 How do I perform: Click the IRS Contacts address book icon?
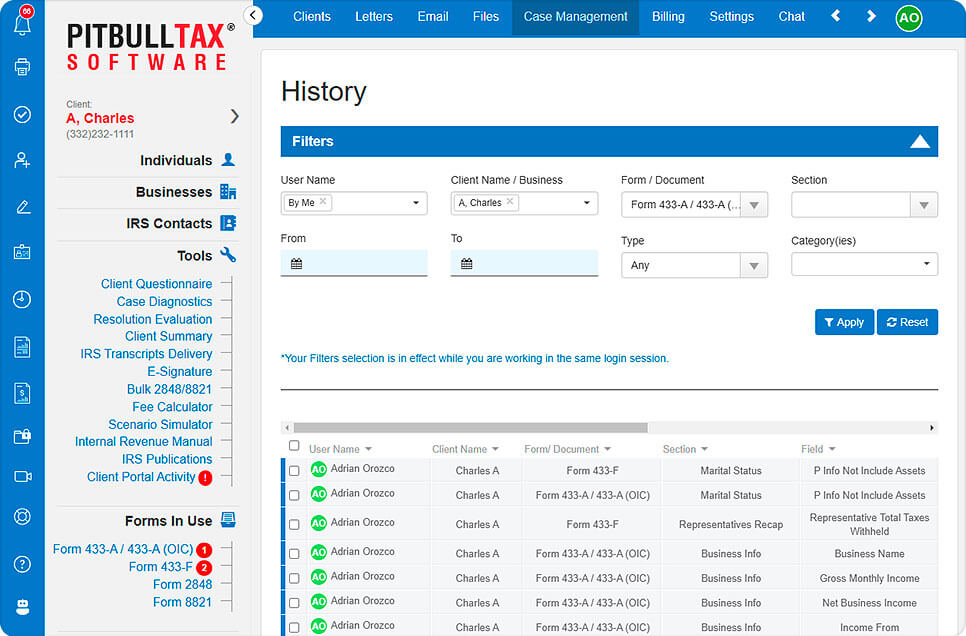228,223
